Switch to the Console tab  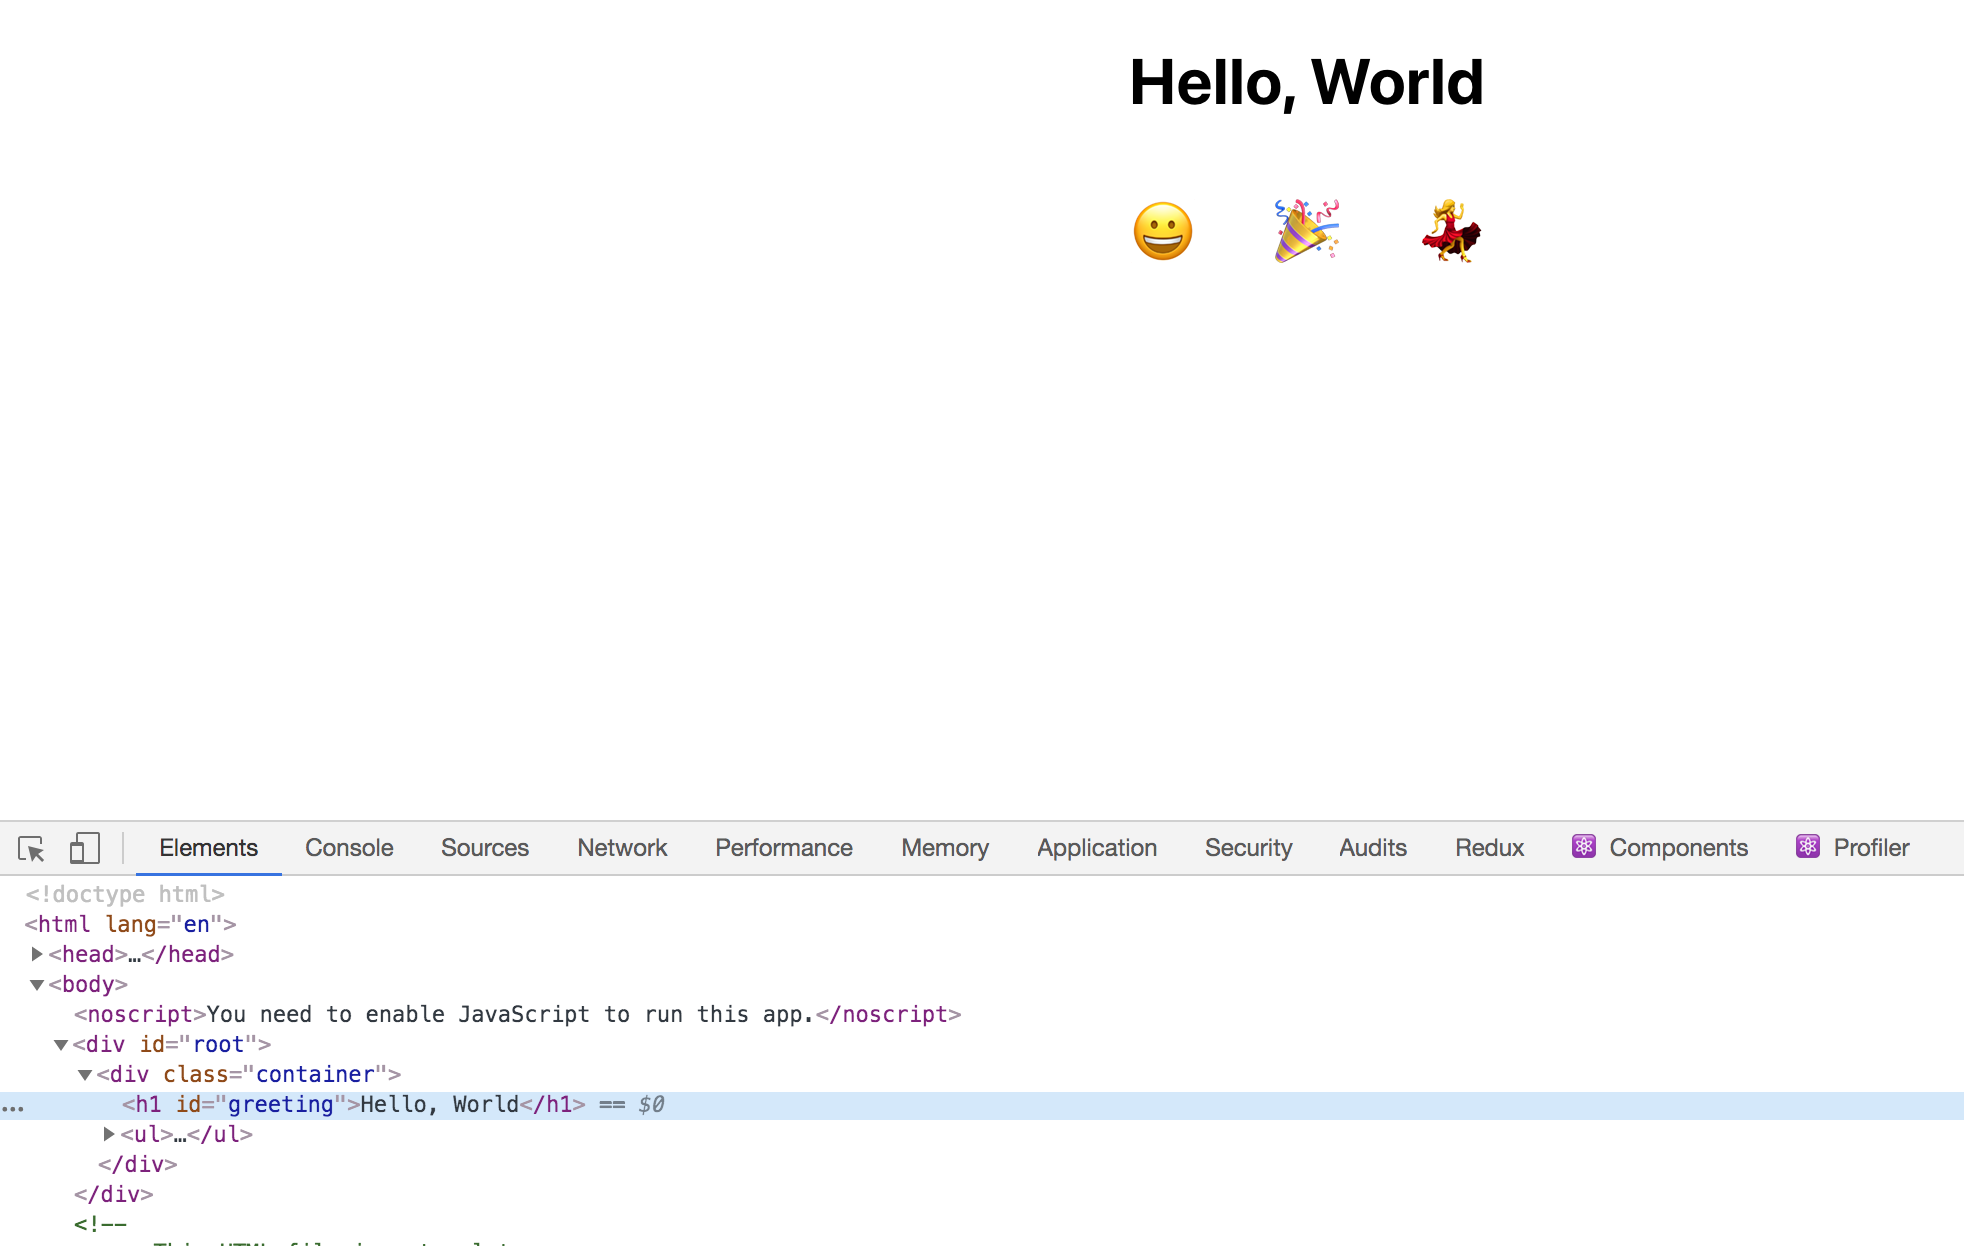[x=349, y=848]
